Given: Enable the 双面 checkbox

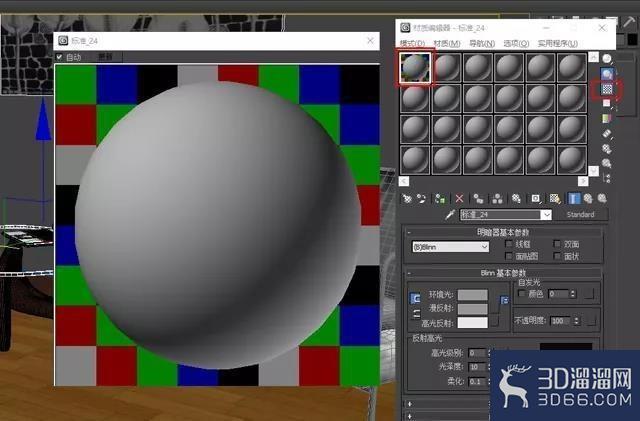Looking at the screenshot, I should 557,244.
